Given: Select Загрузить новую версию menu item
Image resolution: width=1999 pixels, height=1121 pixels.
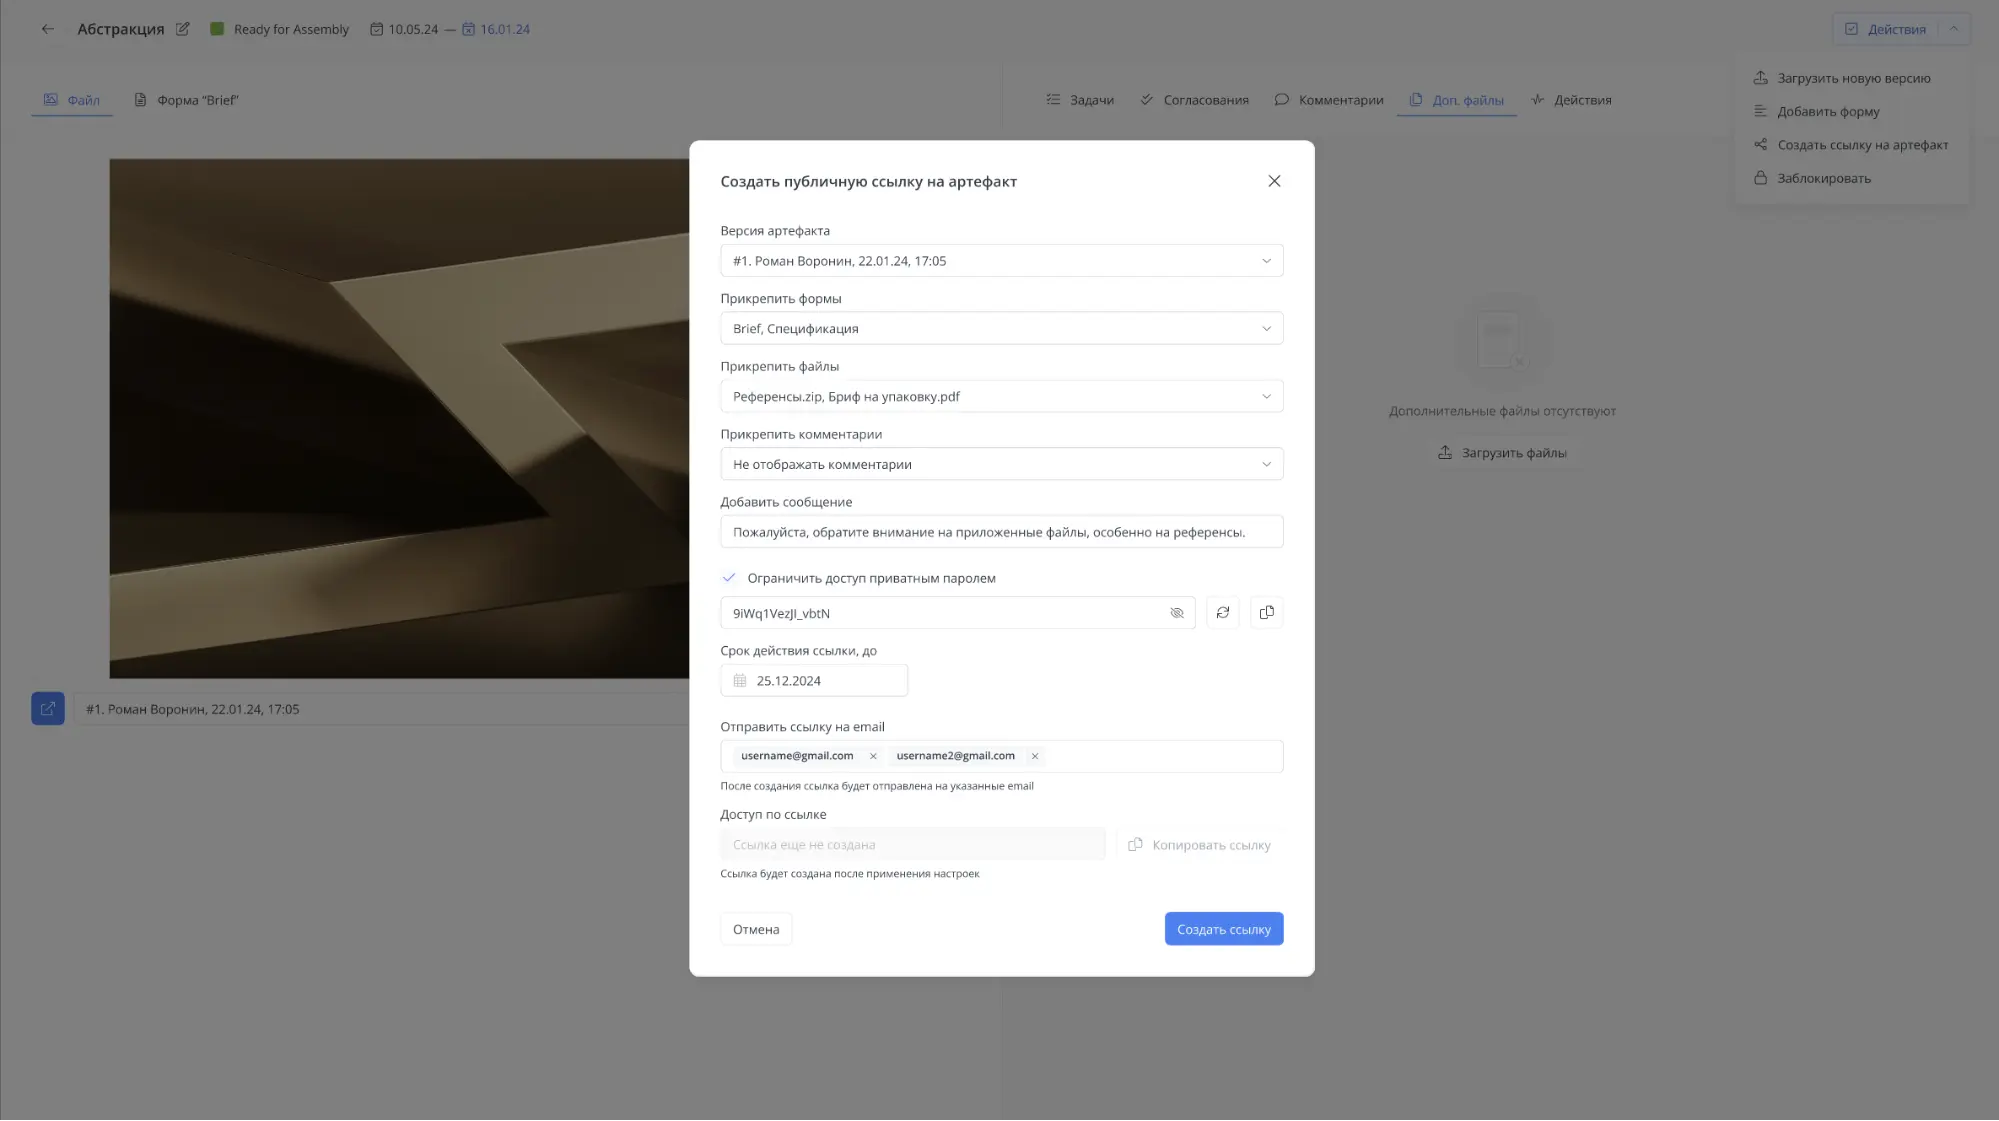Looking at the screenshot, I should (1842, 78).
